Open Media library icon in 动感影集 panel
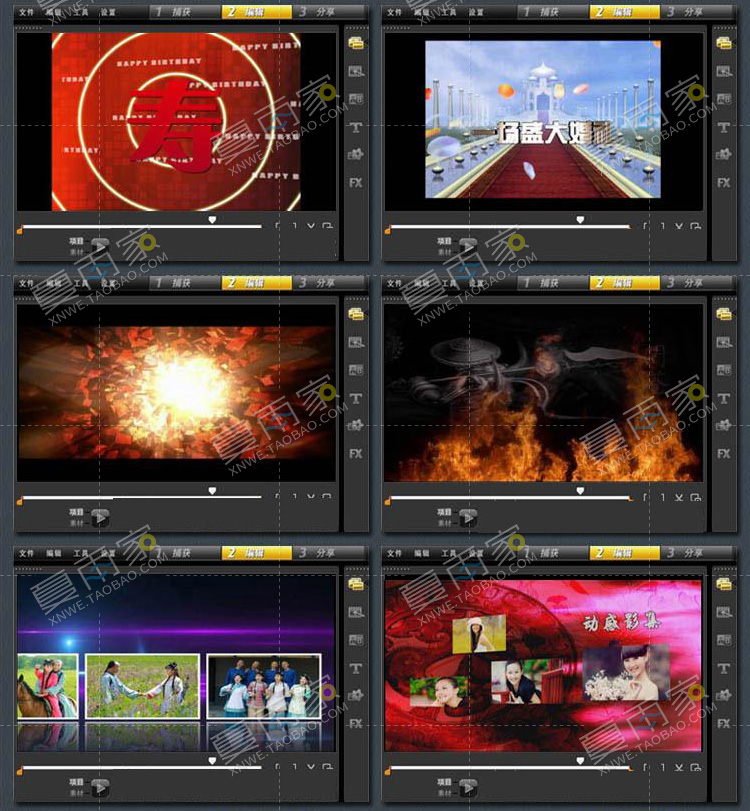The height and width of the screenshot is (811, 750). tap(724, 584)
